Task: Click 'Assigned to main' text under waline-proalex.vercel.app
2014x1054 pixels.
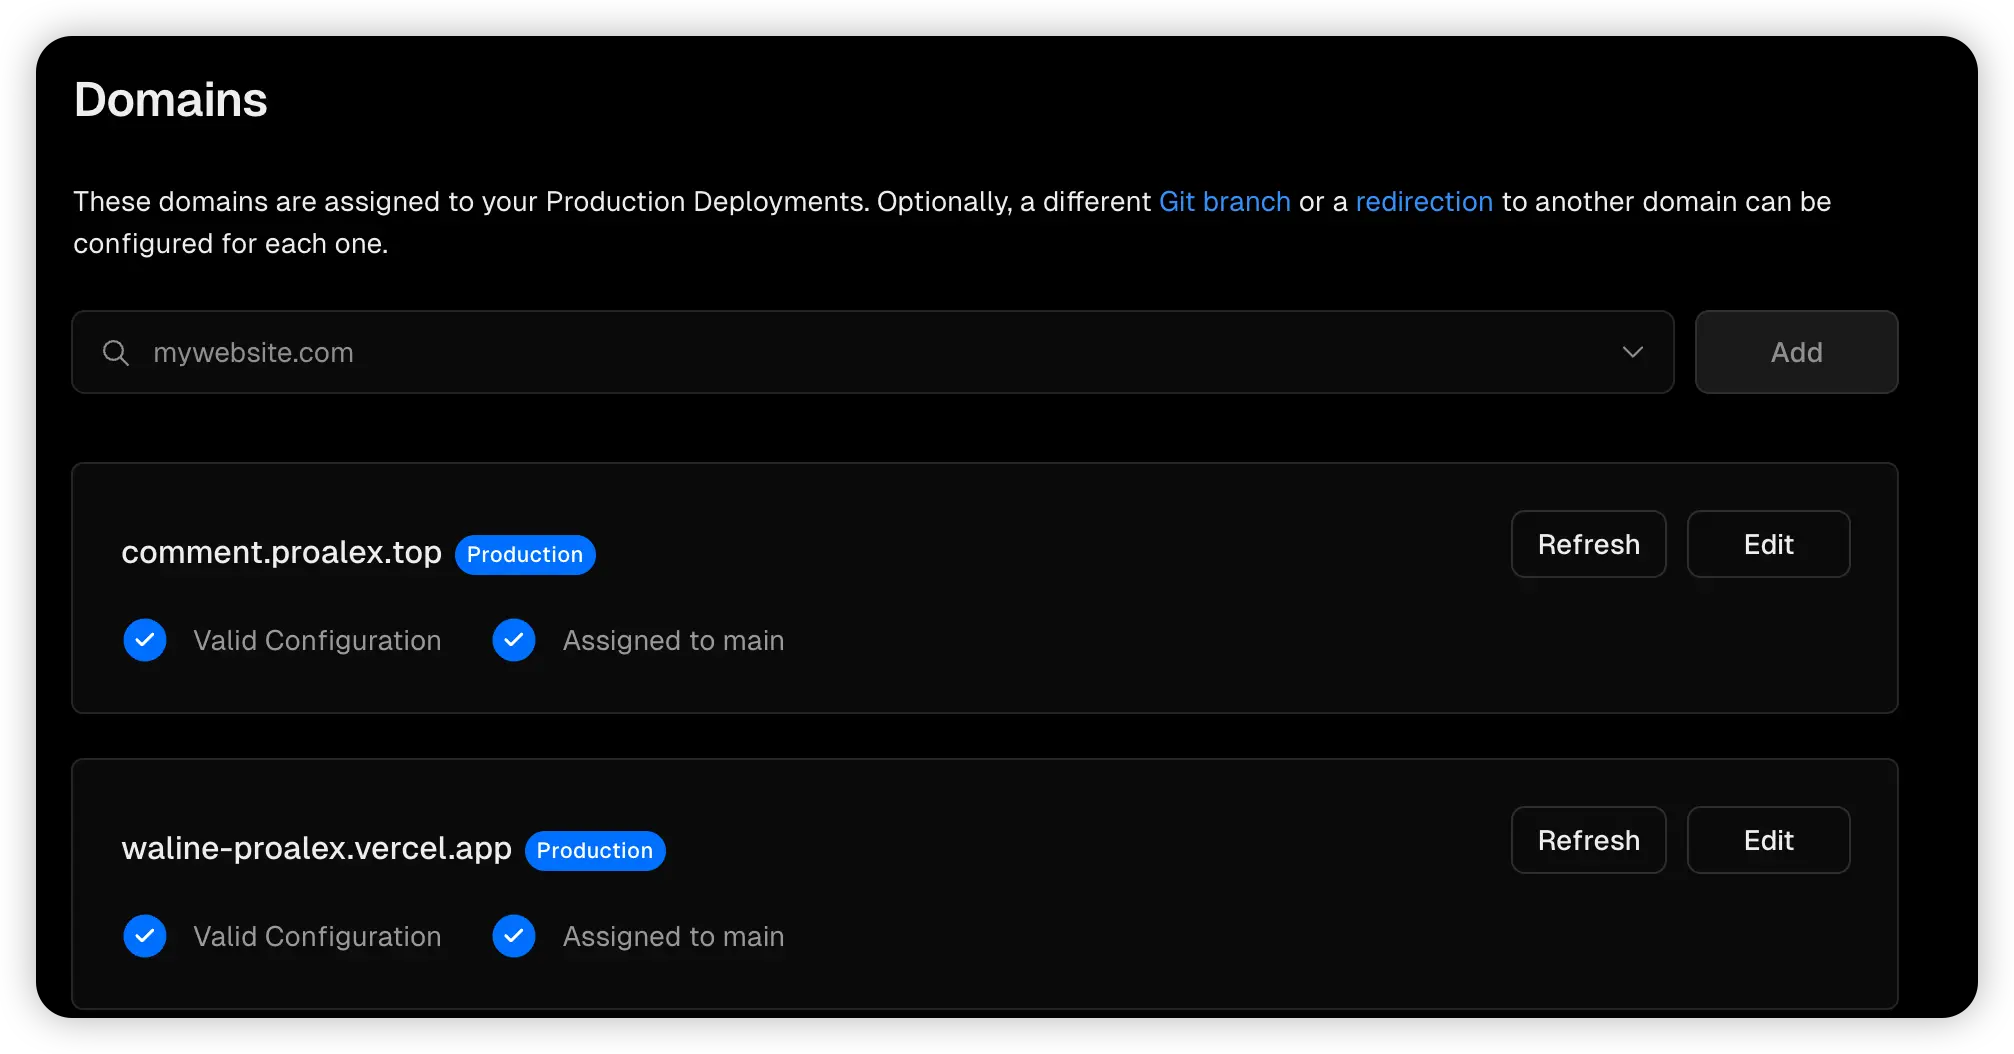Action: click(x=674, y=937)
